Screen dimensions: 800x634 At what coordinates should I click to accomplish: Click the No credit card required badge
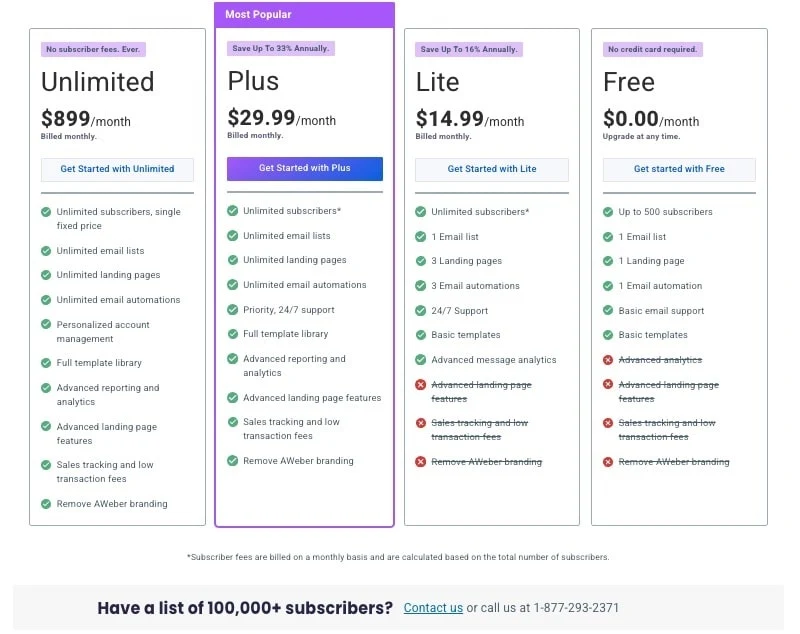(653, 49)
